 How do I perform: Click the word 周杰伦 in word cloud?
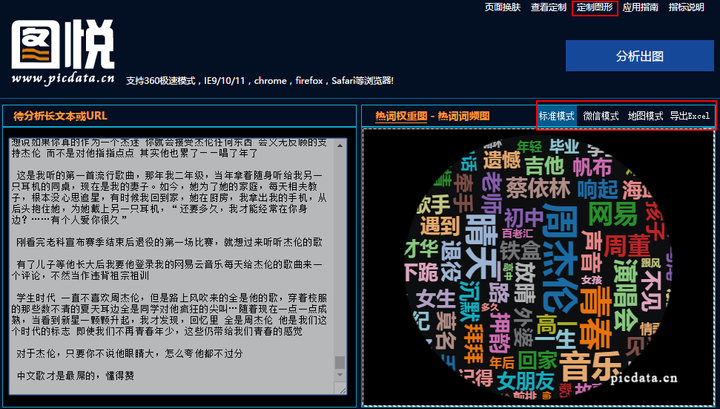559,258
